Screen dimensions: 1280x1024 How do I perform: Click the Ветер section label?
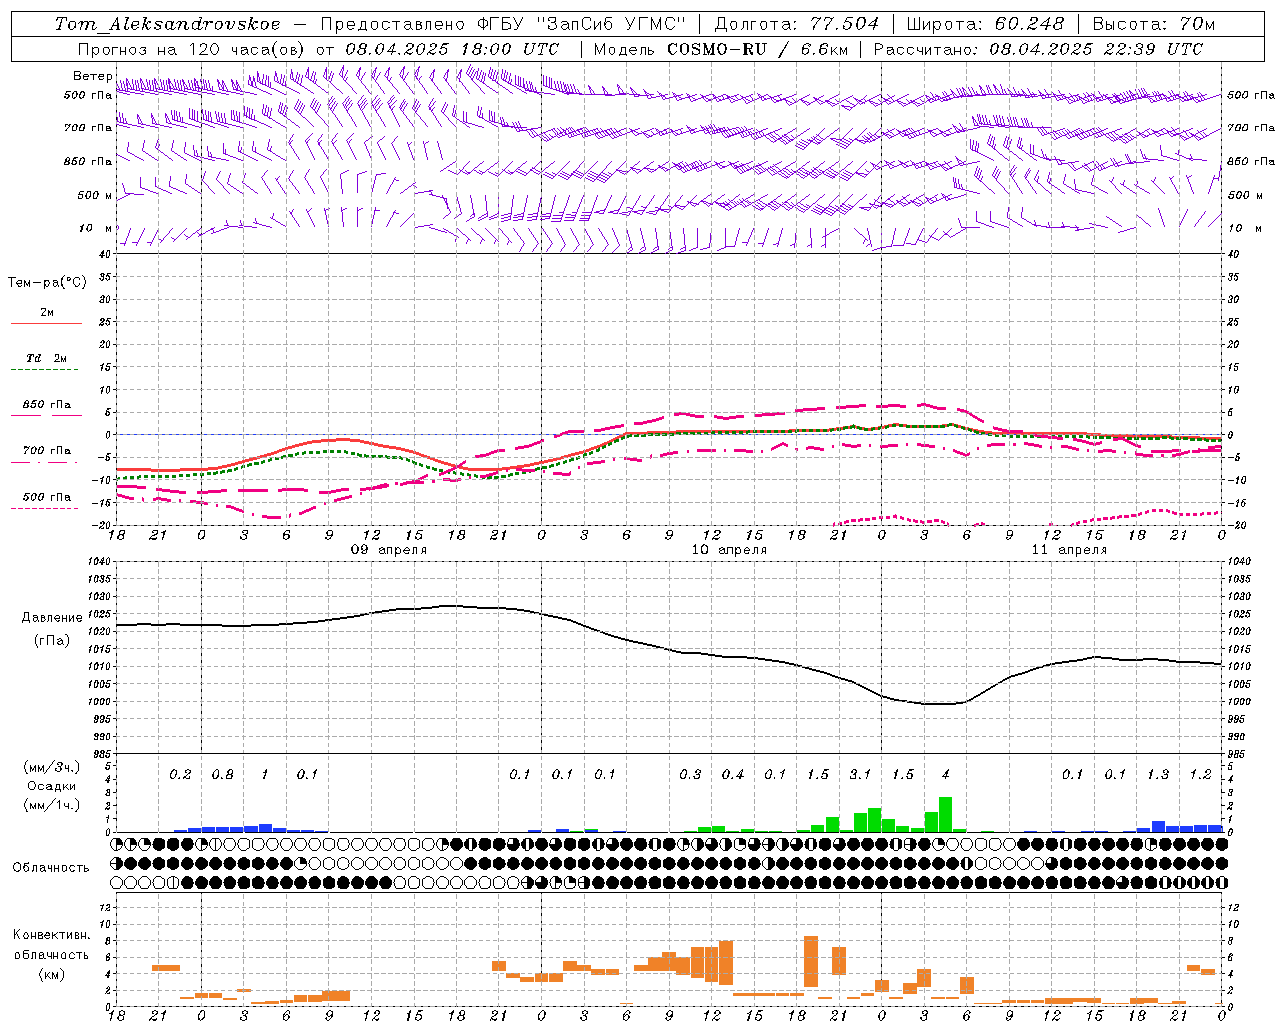[93, 76]
